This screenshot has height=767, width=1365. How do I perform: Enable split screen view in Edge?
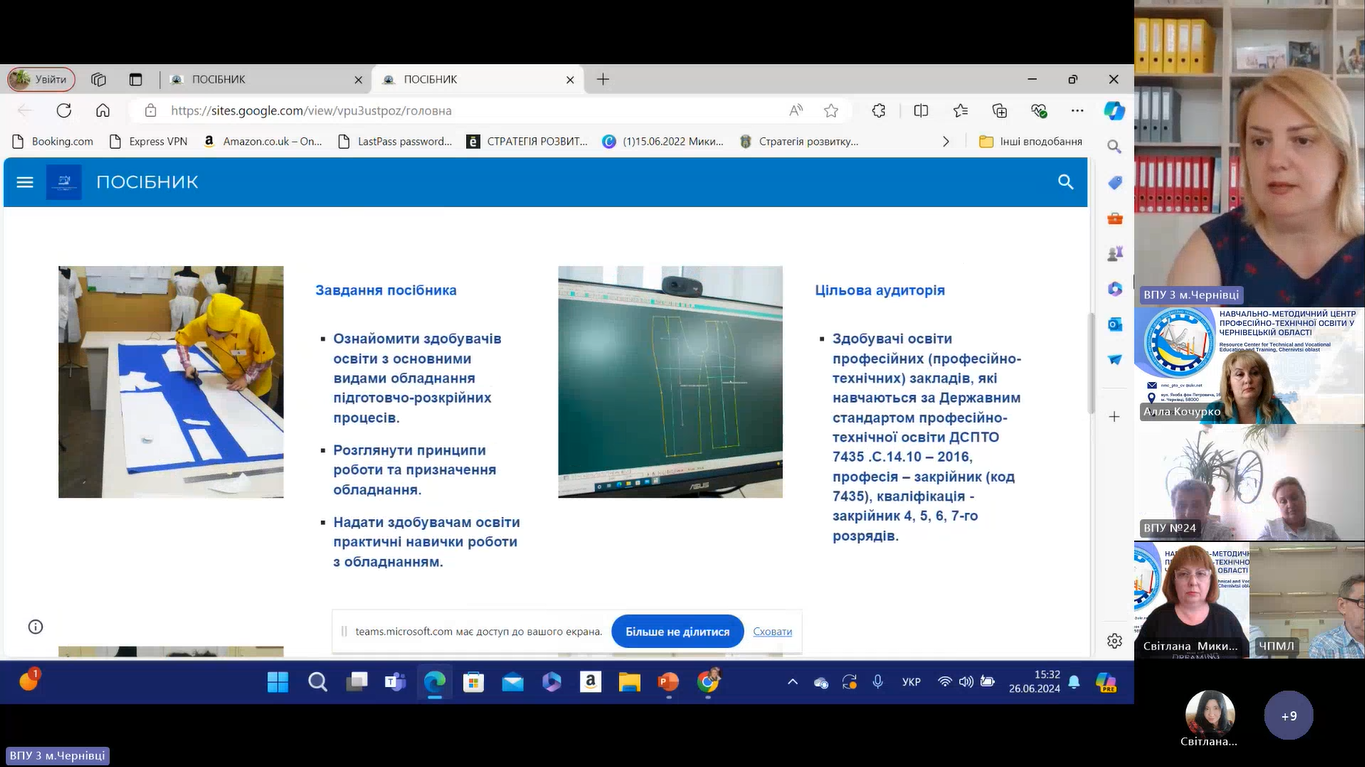pyautogui.click(x=921, y=111)
